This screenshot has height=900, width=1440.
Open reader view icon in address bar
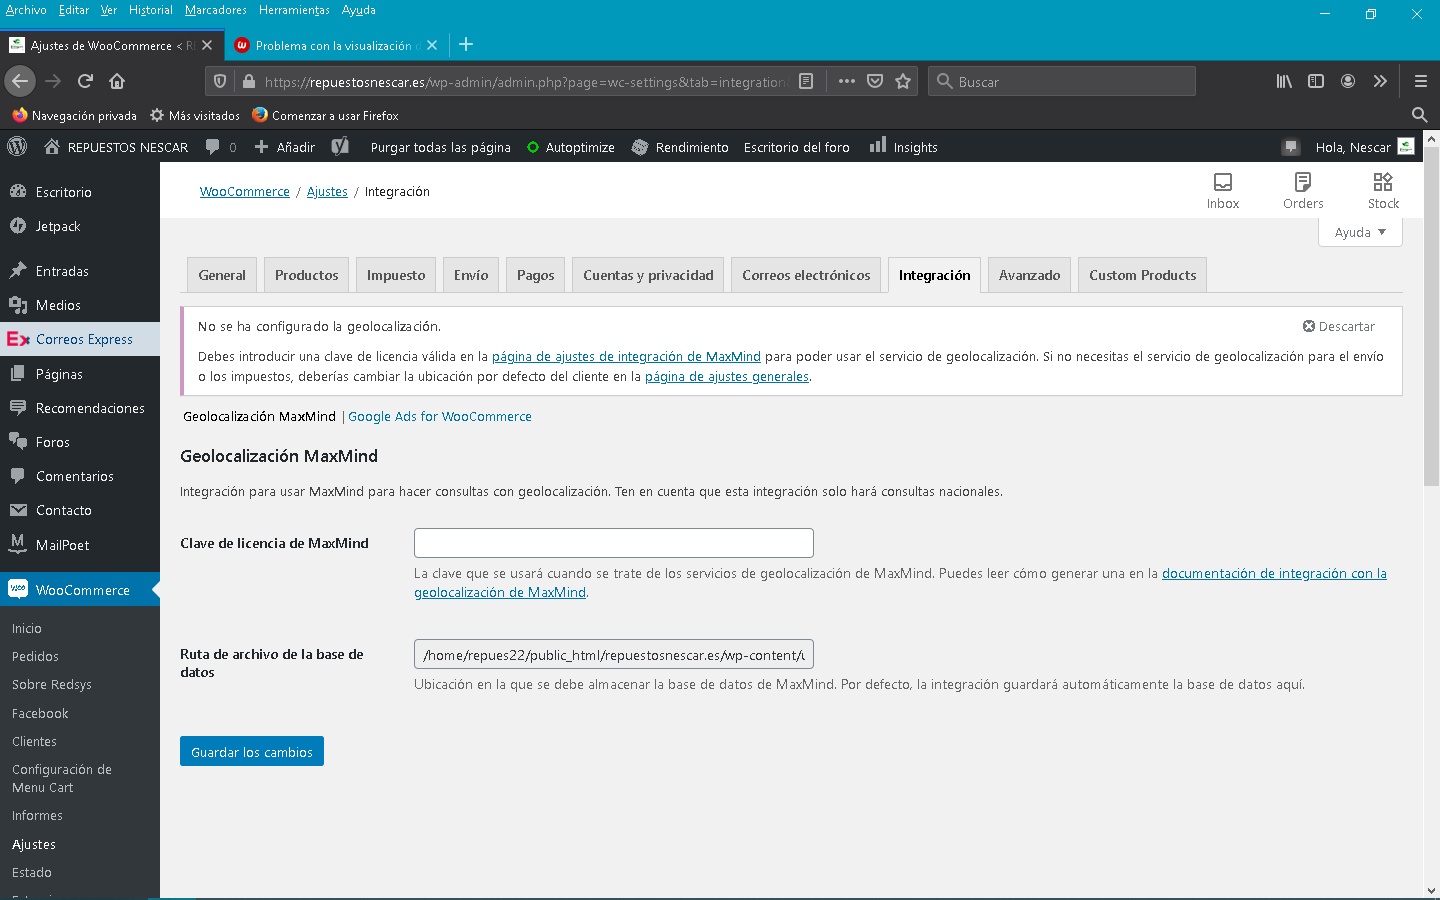[x=806, y=81]
